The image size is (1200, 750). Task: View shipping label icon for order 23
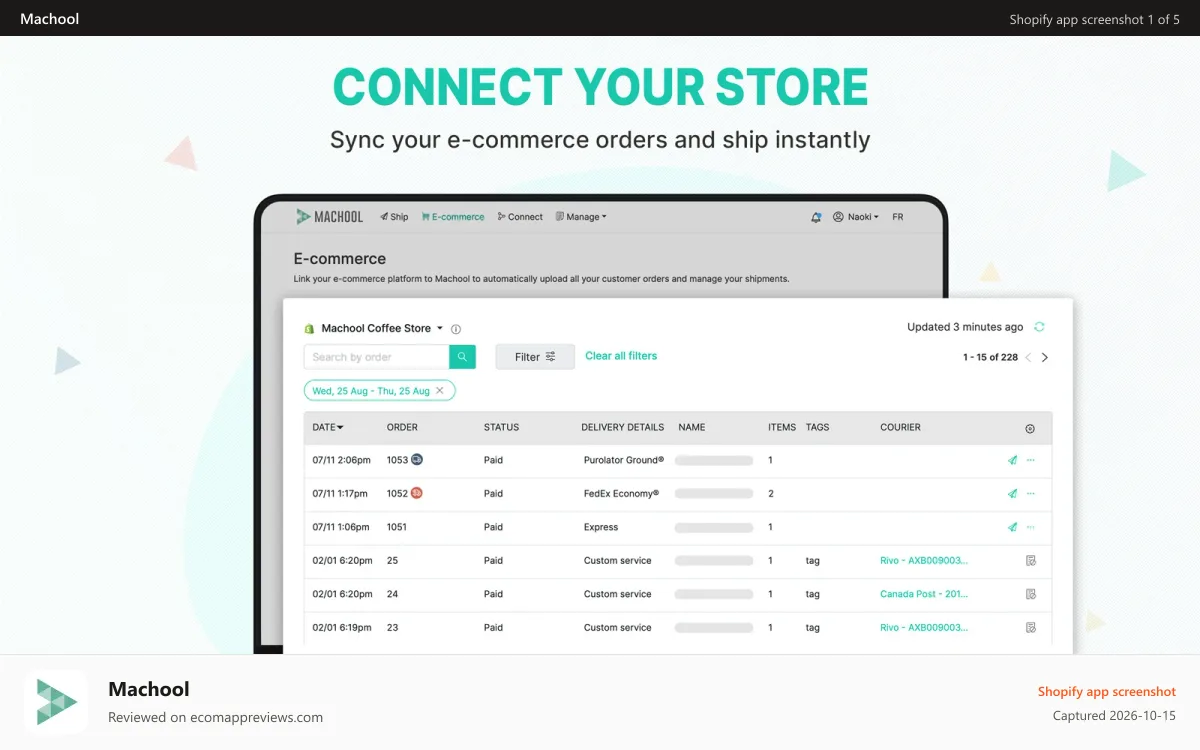pos(1031,628)
